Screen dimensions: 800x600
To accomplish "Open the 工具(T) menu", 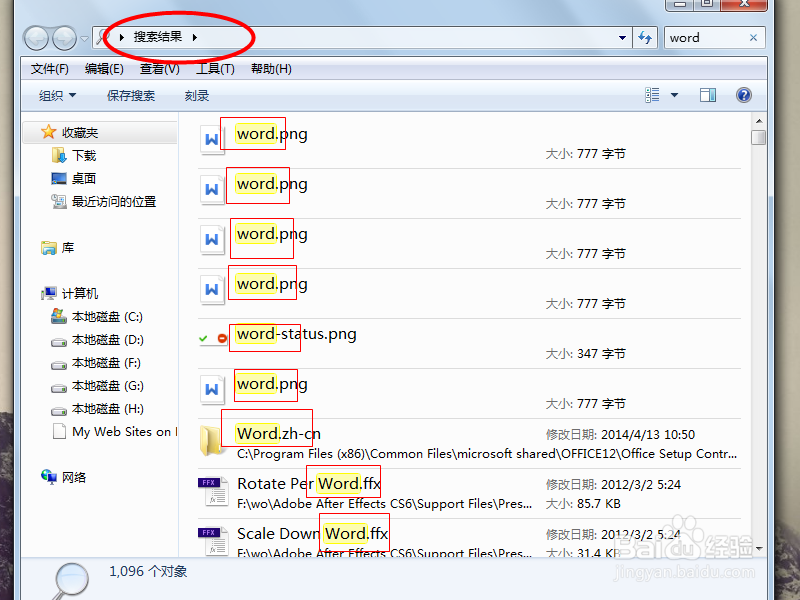I will (215, 69).
